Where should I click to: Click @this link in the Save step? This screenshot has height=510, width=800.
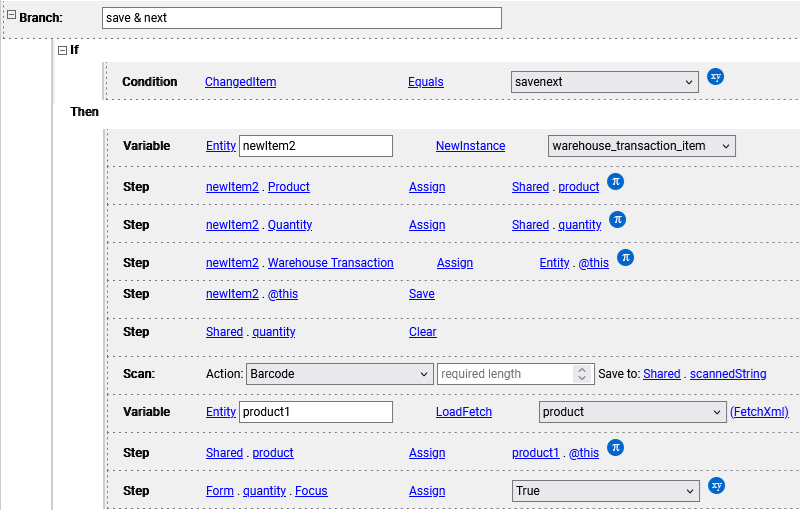click(x=283, y=294)
